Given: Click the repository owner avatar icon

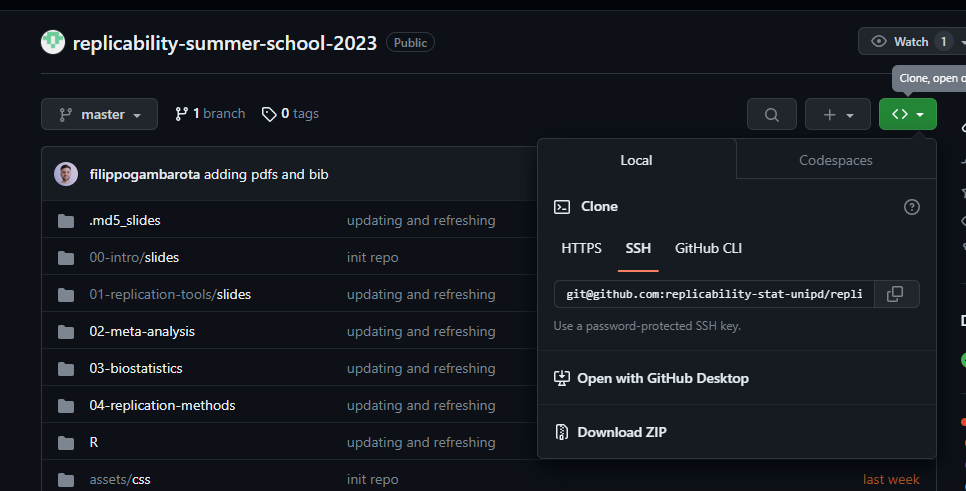Looking at the screenshot, I should (52, 42).
